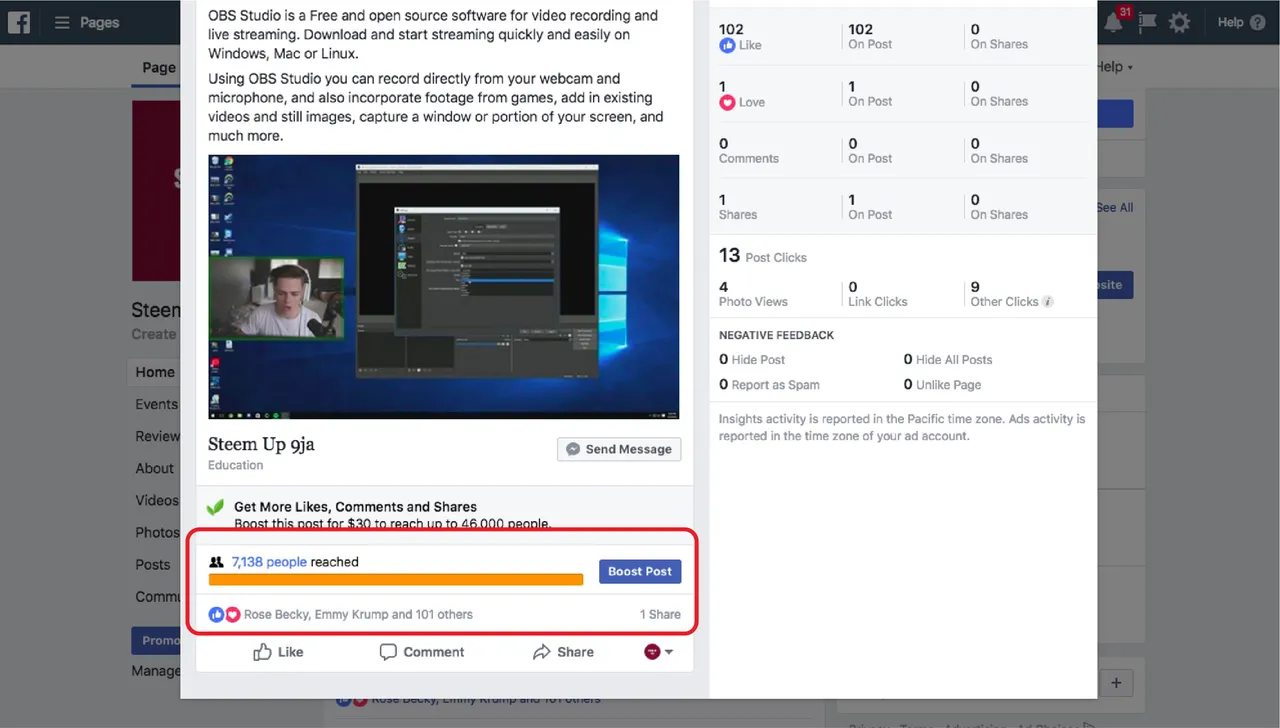Click the Help text in top bar
The image size is (1280, 728).
click(x=1231, y=22)
